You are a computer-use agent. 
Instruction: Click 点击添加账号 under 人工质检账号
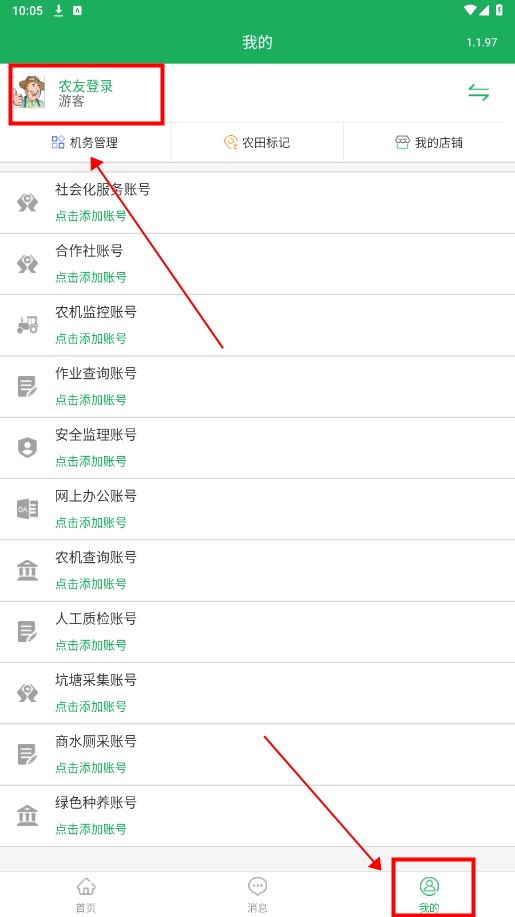pos(91,644)
